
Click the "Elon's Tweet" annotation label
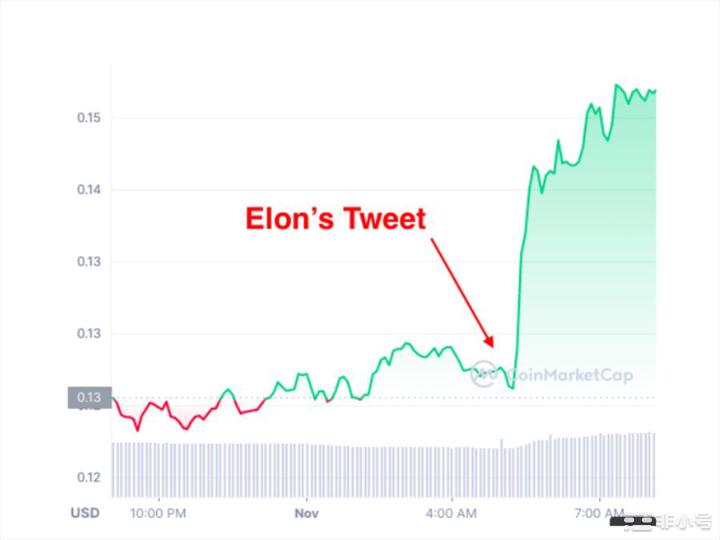336,219
